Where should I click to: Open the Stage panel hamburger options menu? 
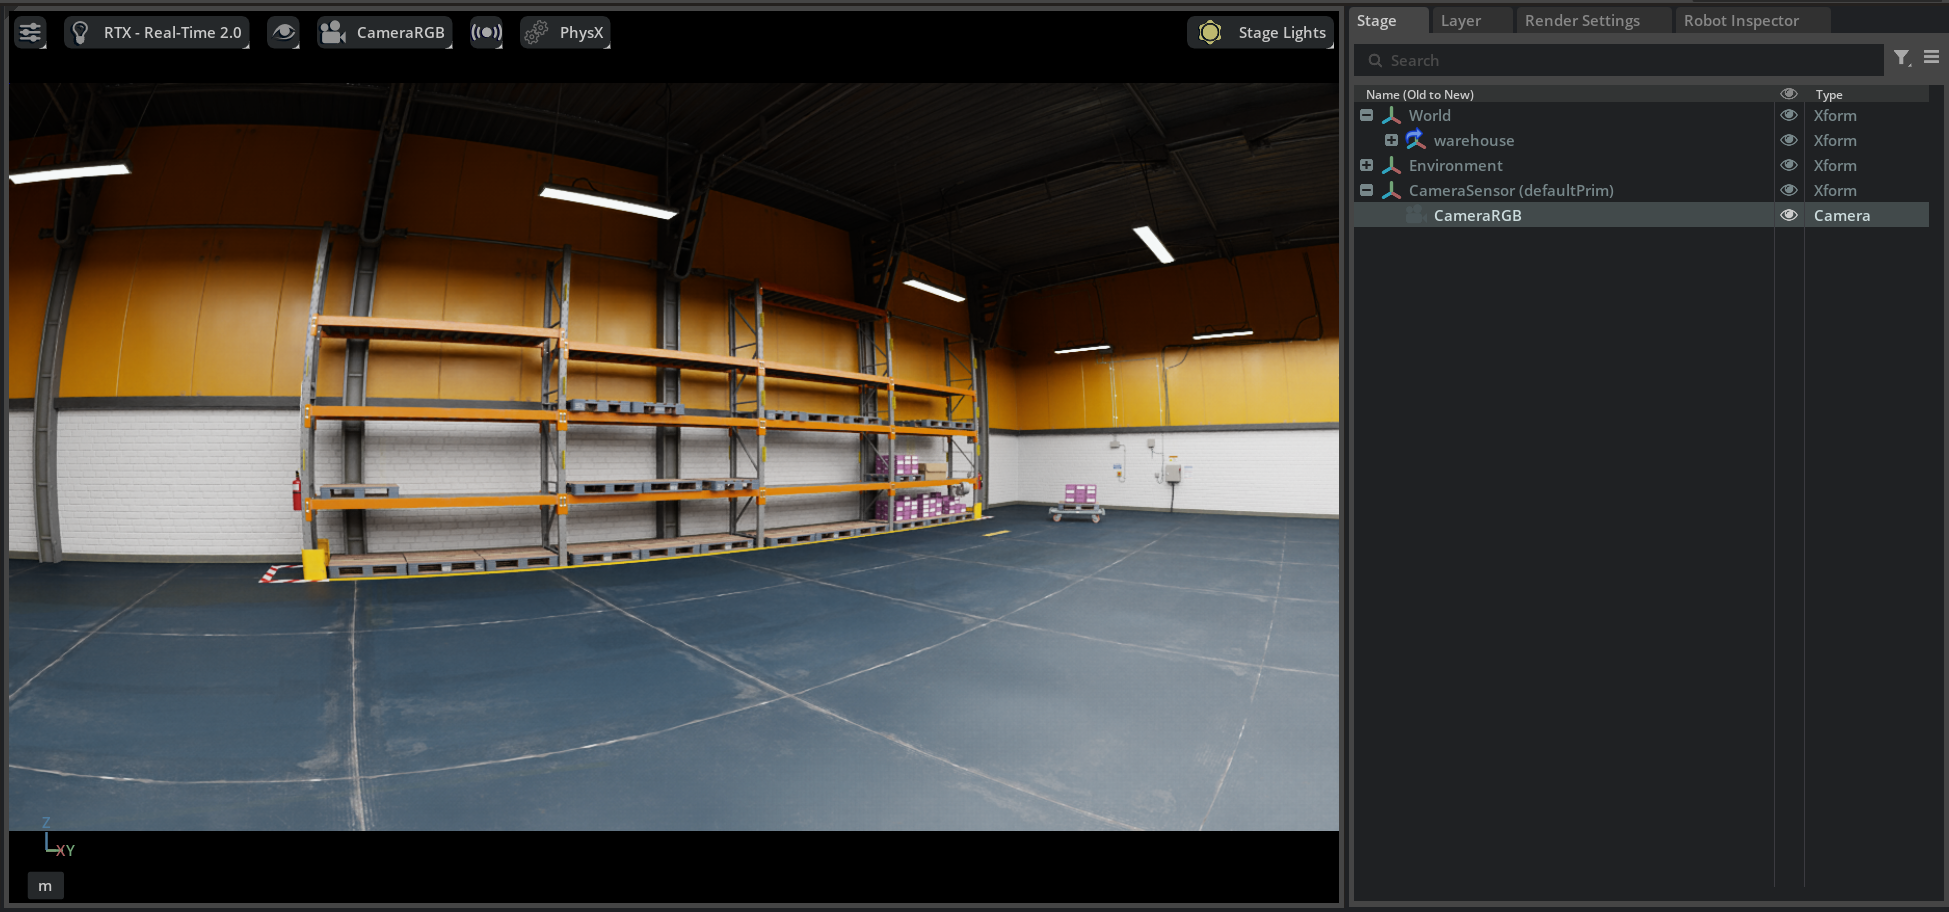click(1932, 58)
